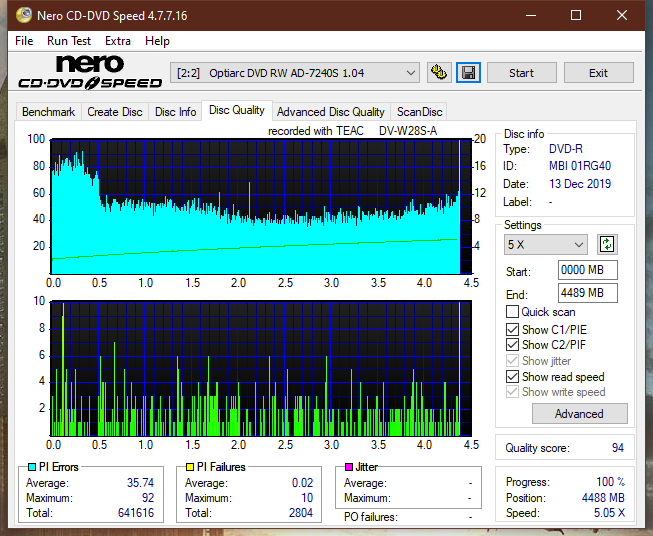Open the Optiarc drive selection dropdown
The image size is (653, 536).
coord(294,73)
